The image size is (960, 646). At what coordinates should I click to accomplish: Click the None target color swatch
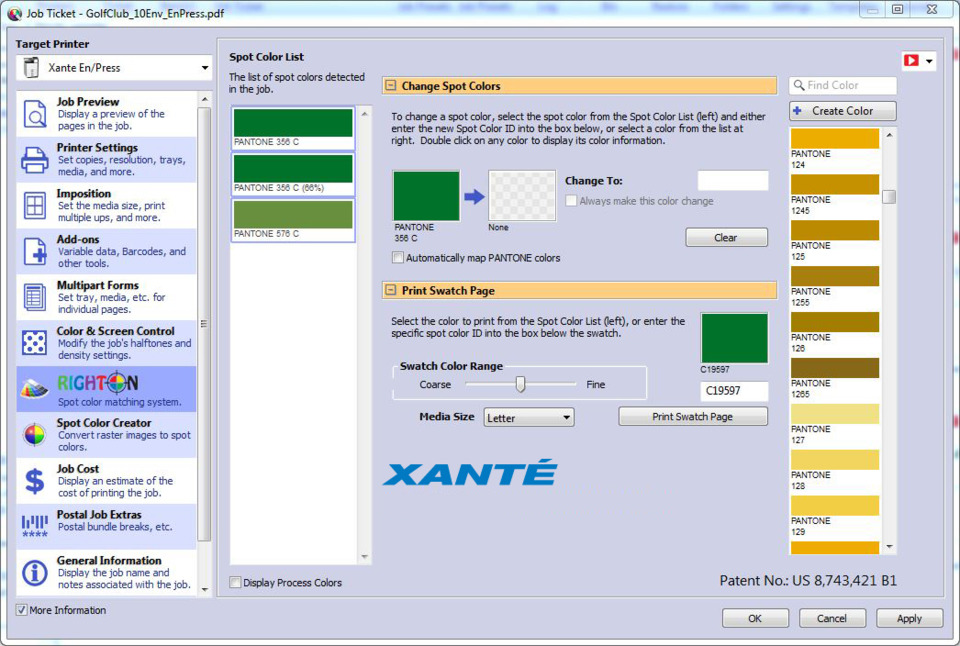click(522, 196)
